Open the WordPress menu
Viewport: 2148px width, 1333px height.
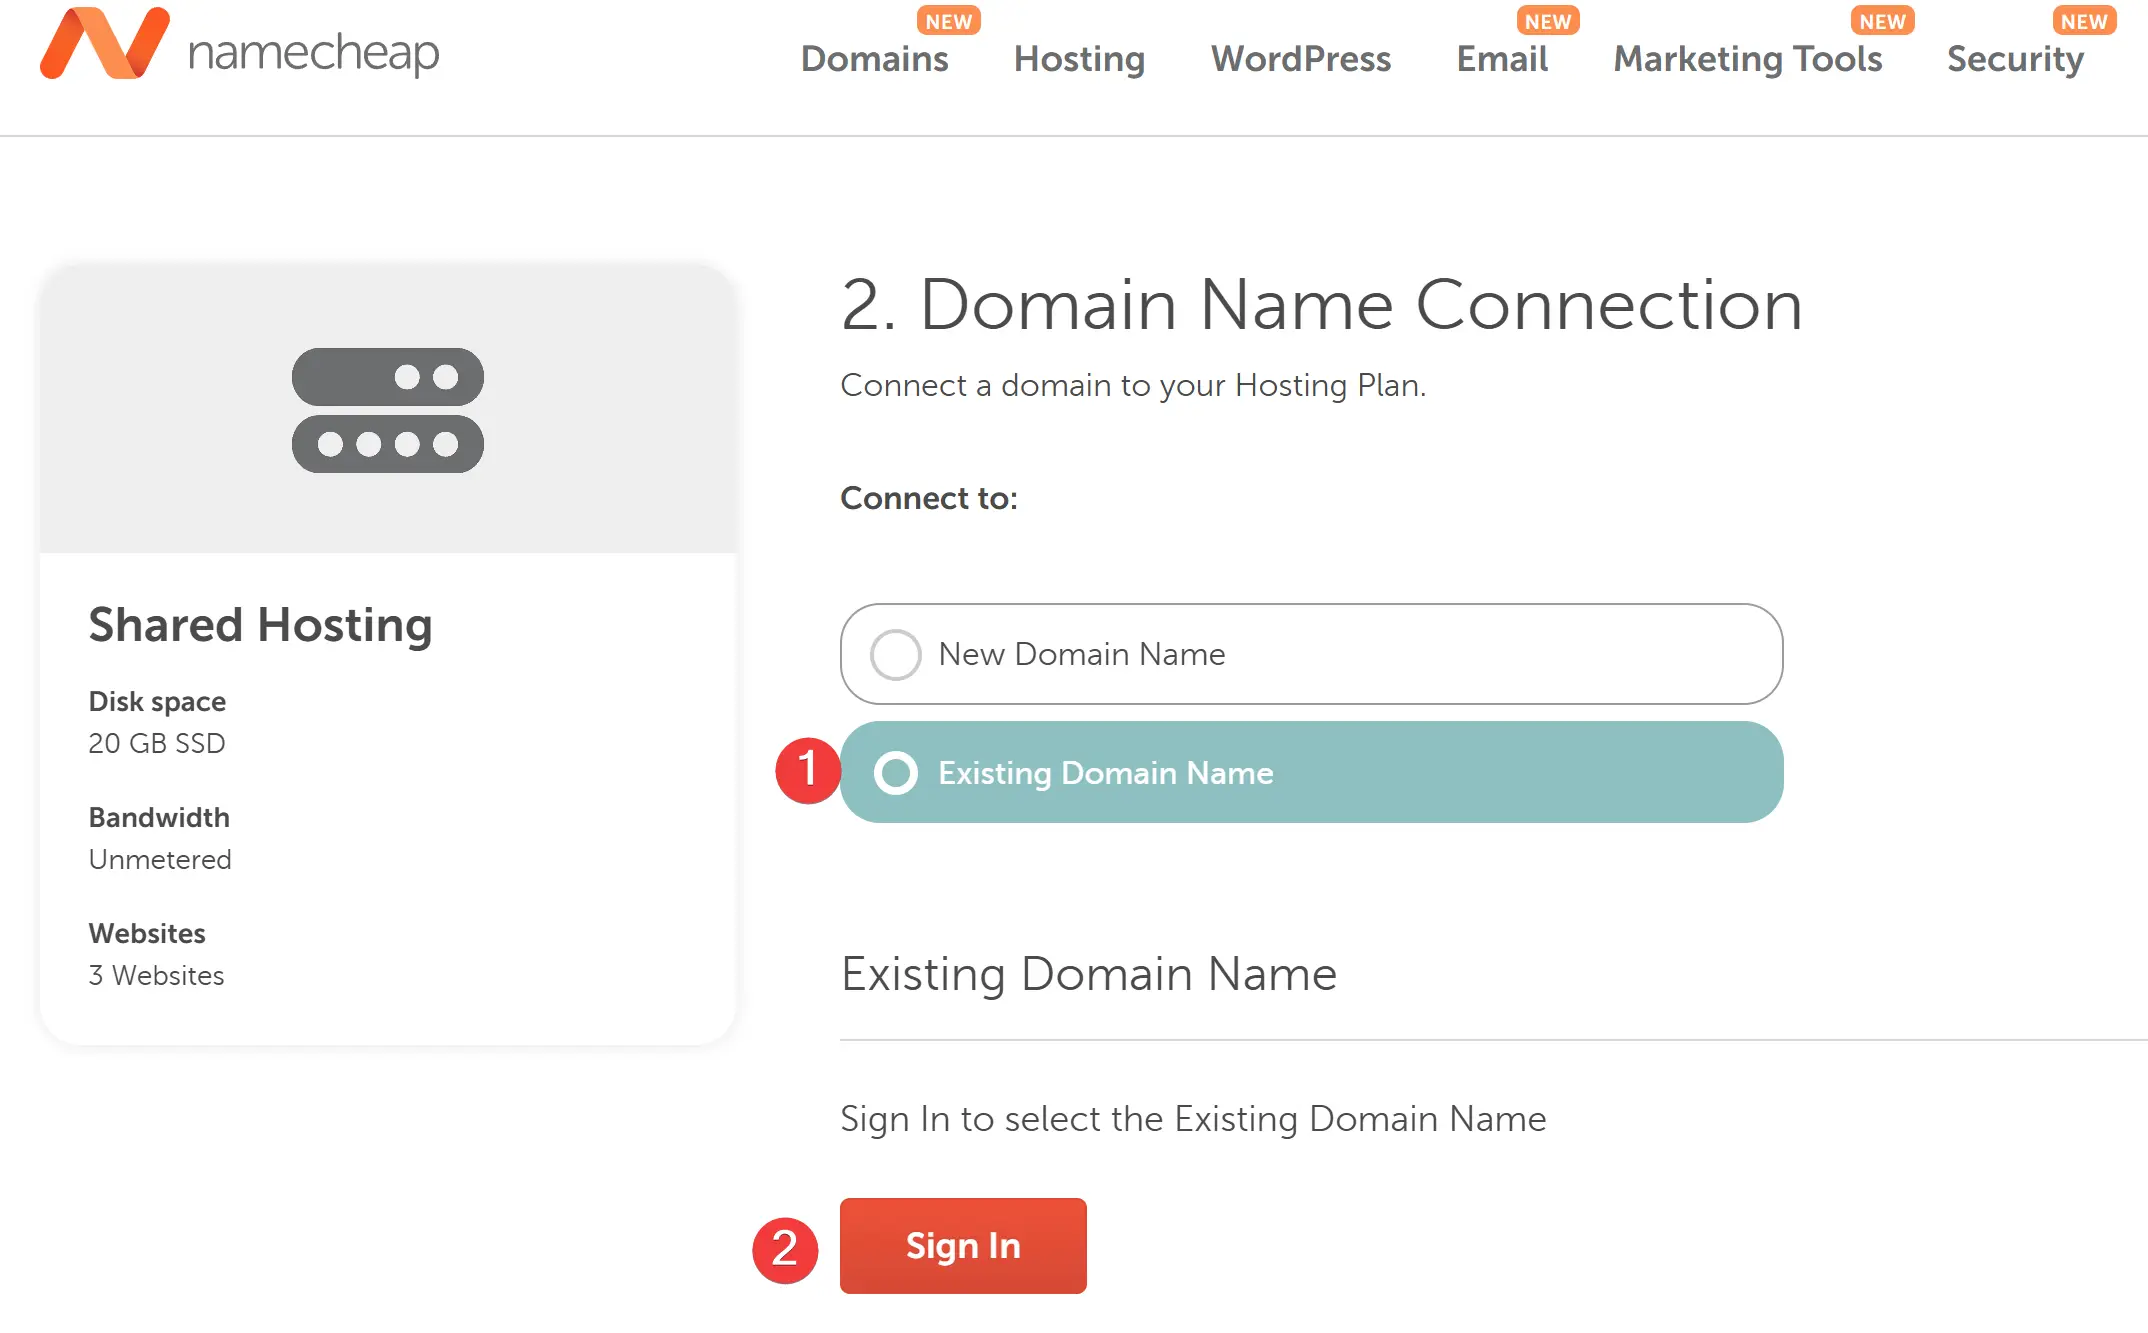point(1300,59)
